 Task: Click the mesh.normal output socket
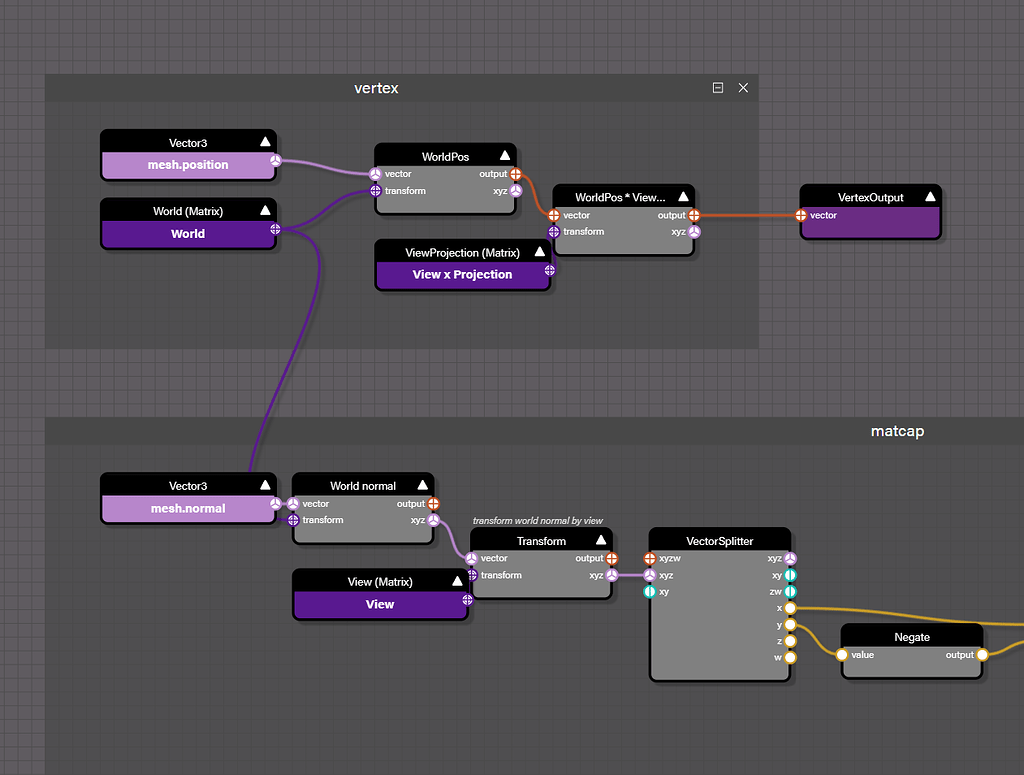coord(275,505)
